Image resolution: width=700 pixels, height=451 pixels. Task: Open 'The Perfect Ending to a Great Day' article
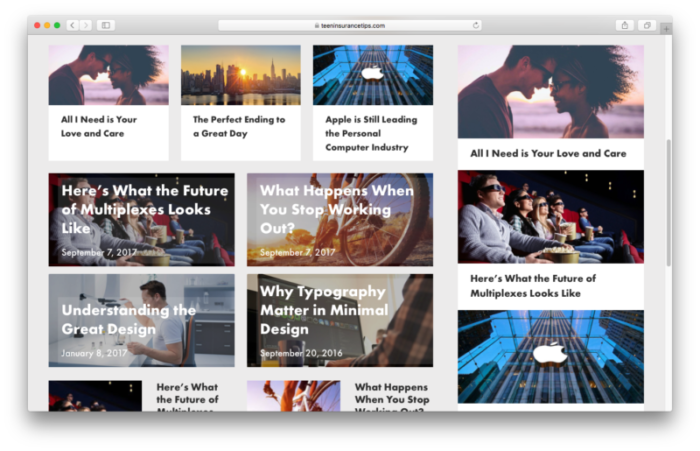point(239,126)
